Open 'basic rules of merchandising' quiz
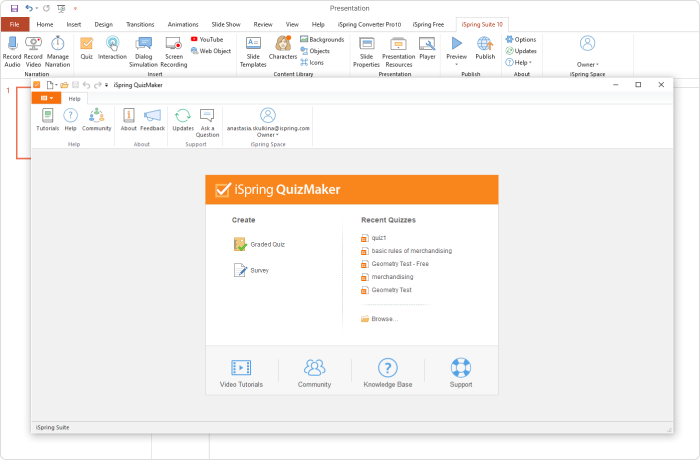 406,251
